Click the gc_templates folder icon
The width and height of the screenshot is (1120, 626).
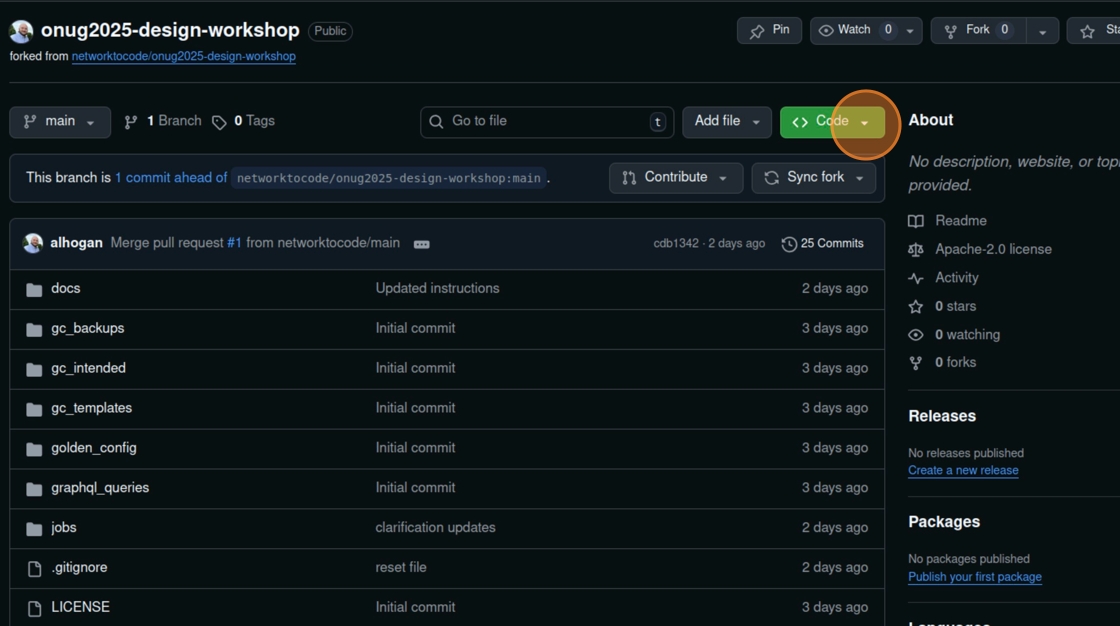pos(34,409)
